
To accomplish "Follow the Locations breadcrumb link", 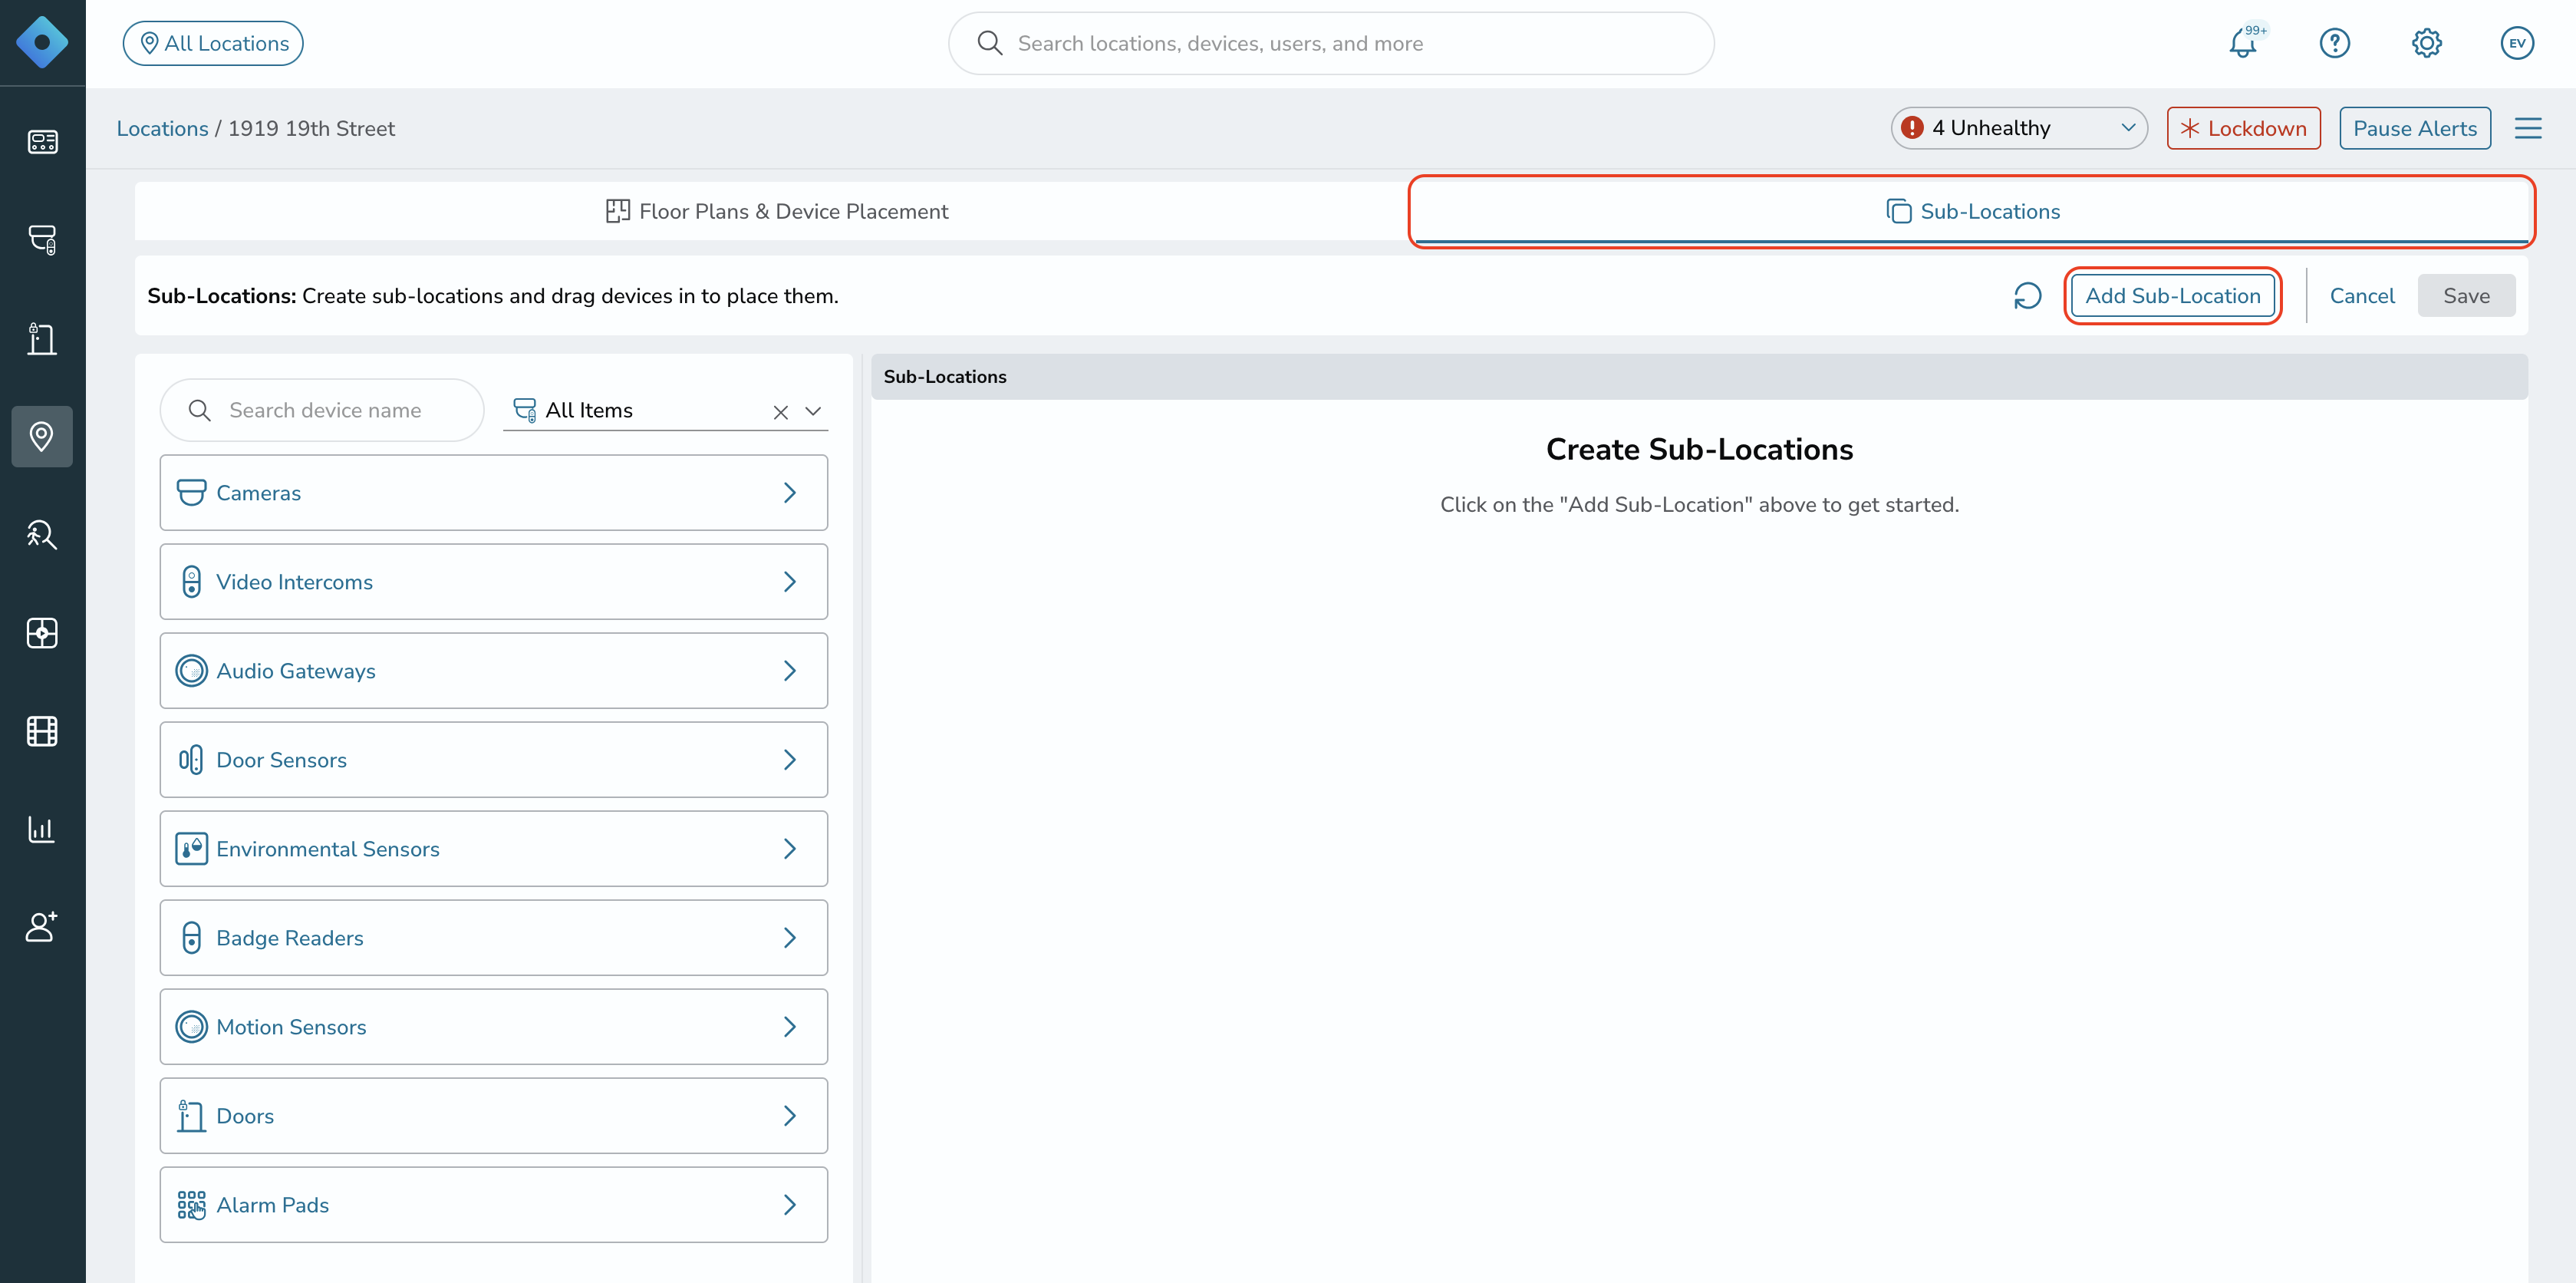I will (x=162, y=128).
